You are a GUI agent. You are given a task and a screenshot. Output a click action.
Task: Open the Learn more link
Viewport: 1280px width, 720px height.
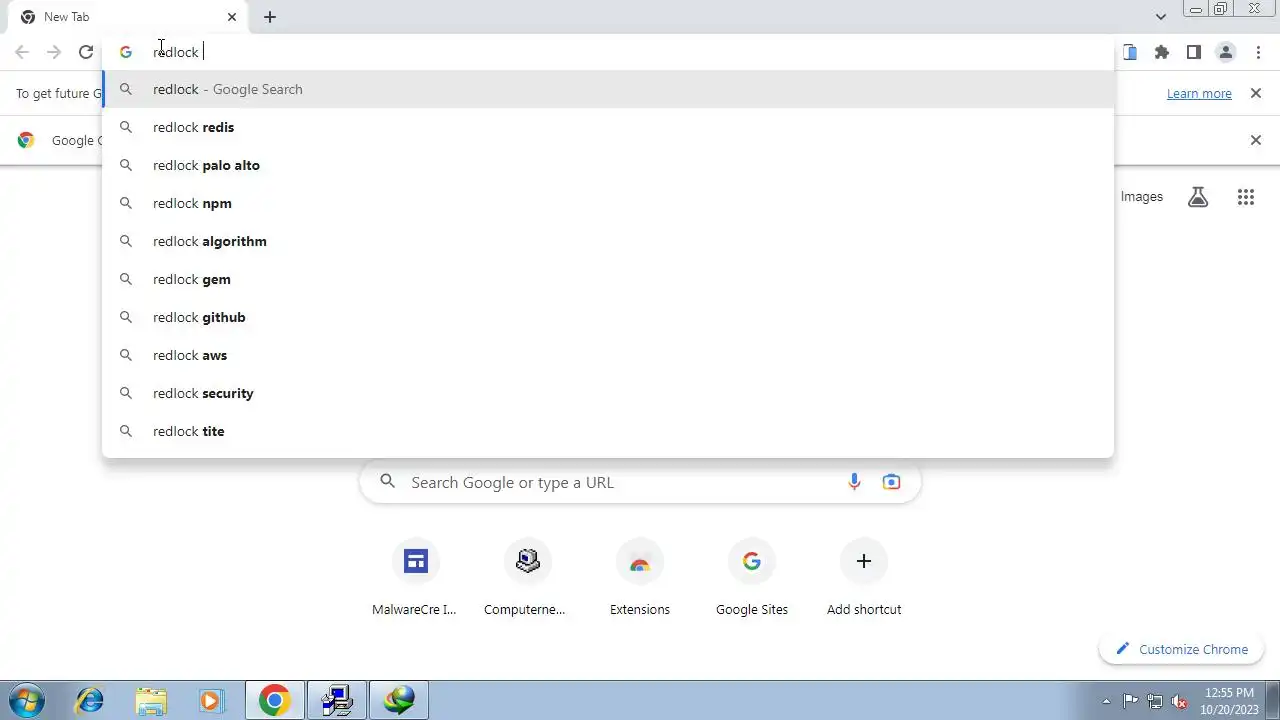[x=1199, y=93]
